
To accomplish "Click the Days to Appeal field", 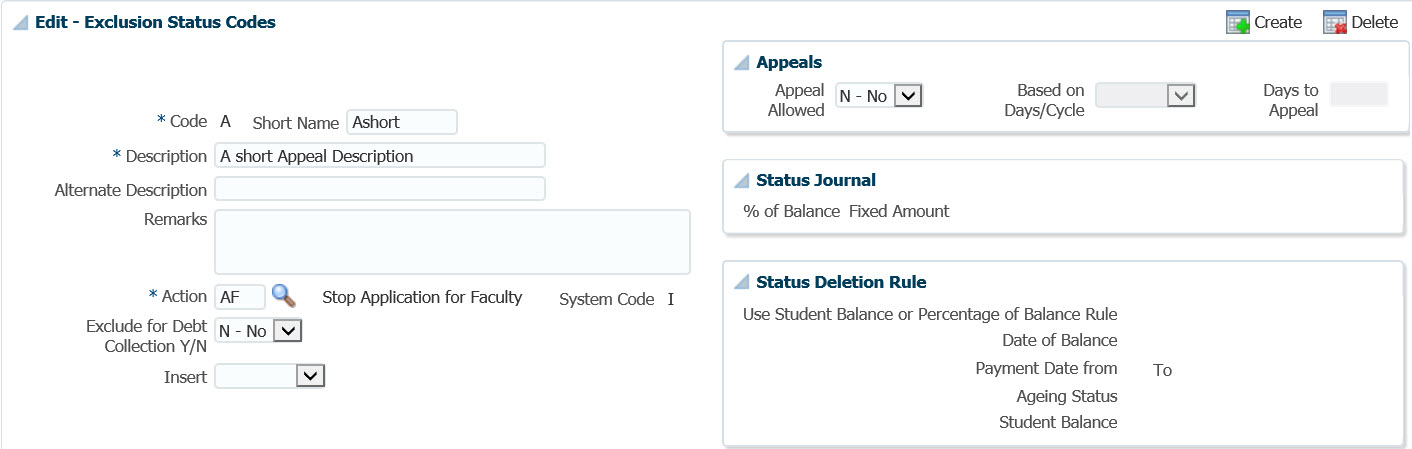I will [x=1359, y=95].
